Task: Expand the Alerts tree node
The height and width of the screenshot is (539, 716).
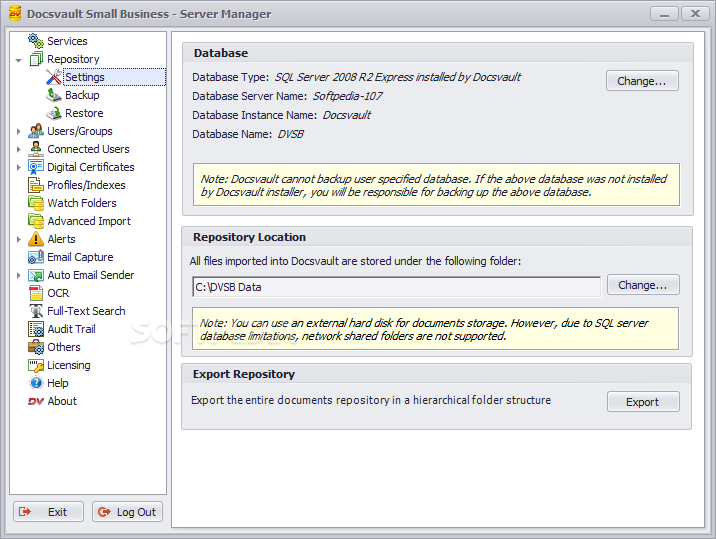Action: [18, 239]
